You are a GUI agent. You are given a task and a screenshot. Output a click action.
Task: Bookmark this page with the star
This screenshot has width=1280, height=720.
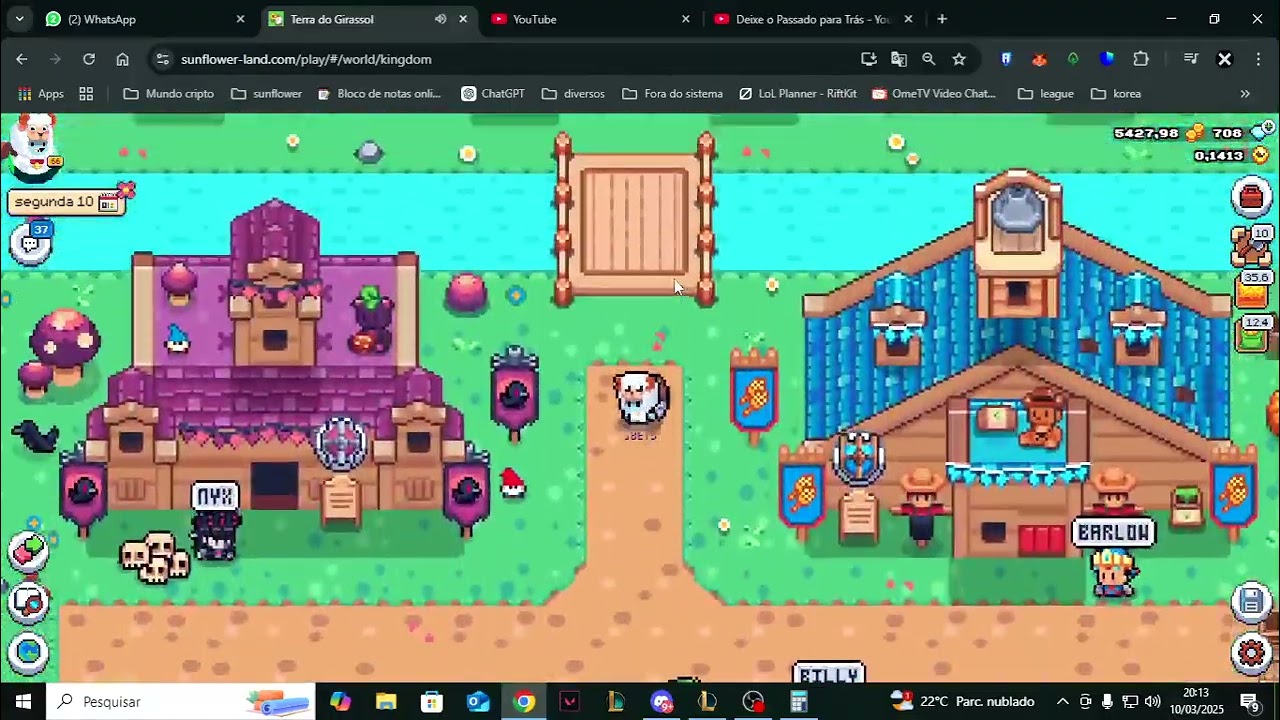(959, 59)
